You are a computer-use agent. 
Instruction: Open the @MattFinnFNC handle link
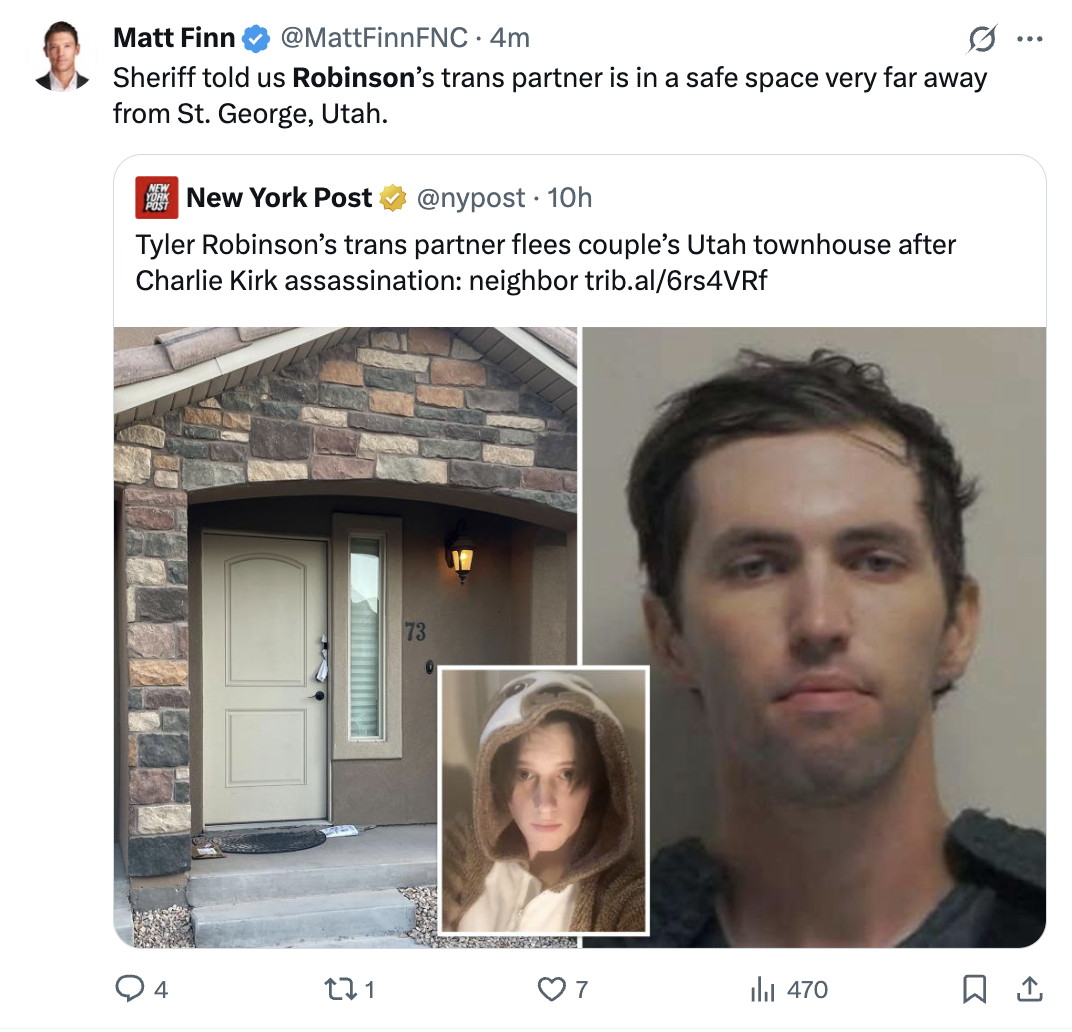[374, 38]
